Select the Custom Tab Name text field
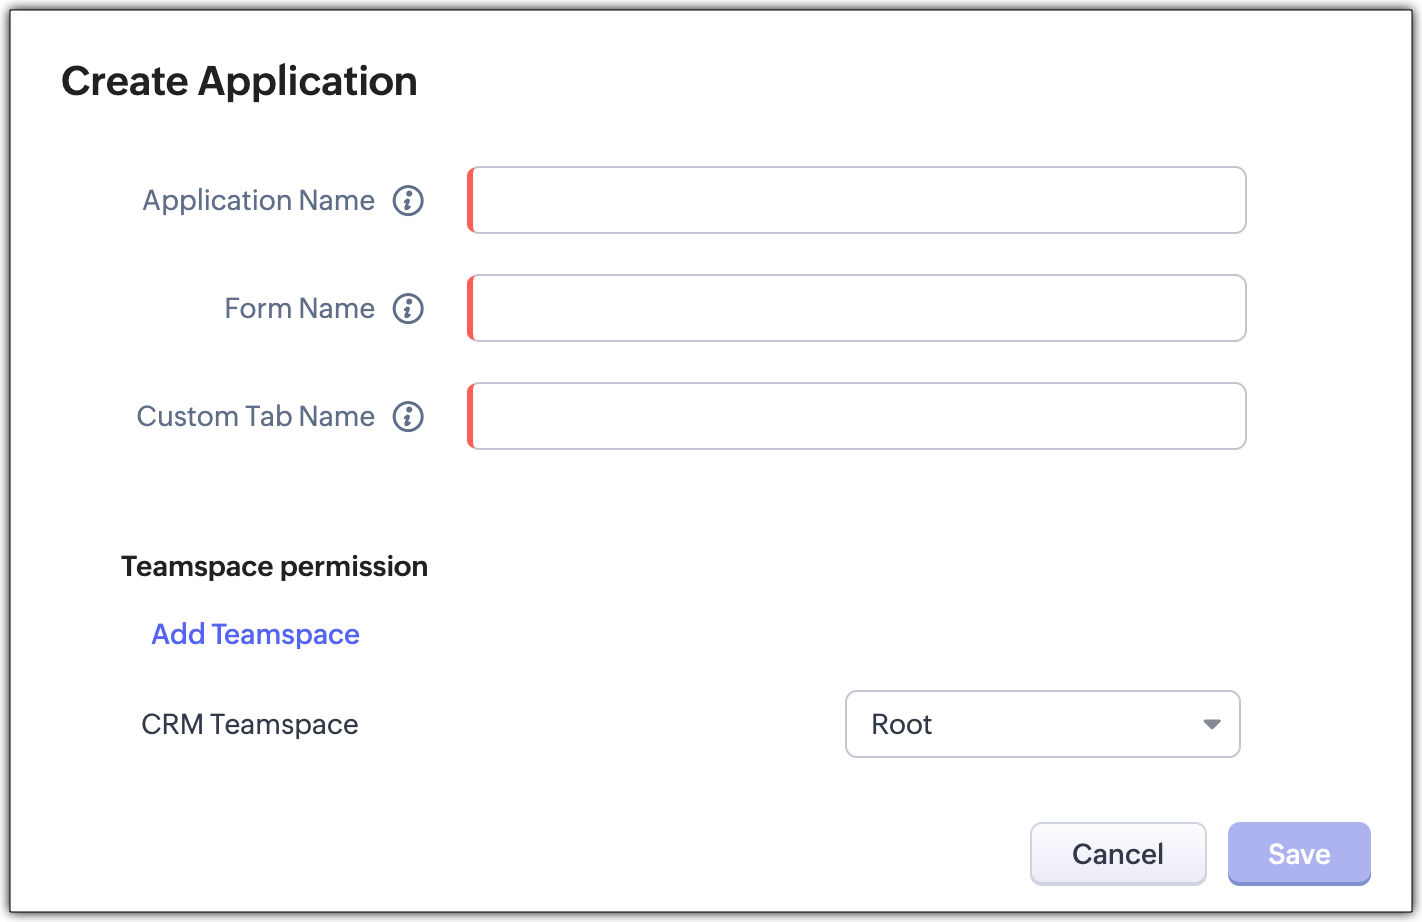This screenshot has width=1422, height=922. pyautogui.click(x=858, y=416)
